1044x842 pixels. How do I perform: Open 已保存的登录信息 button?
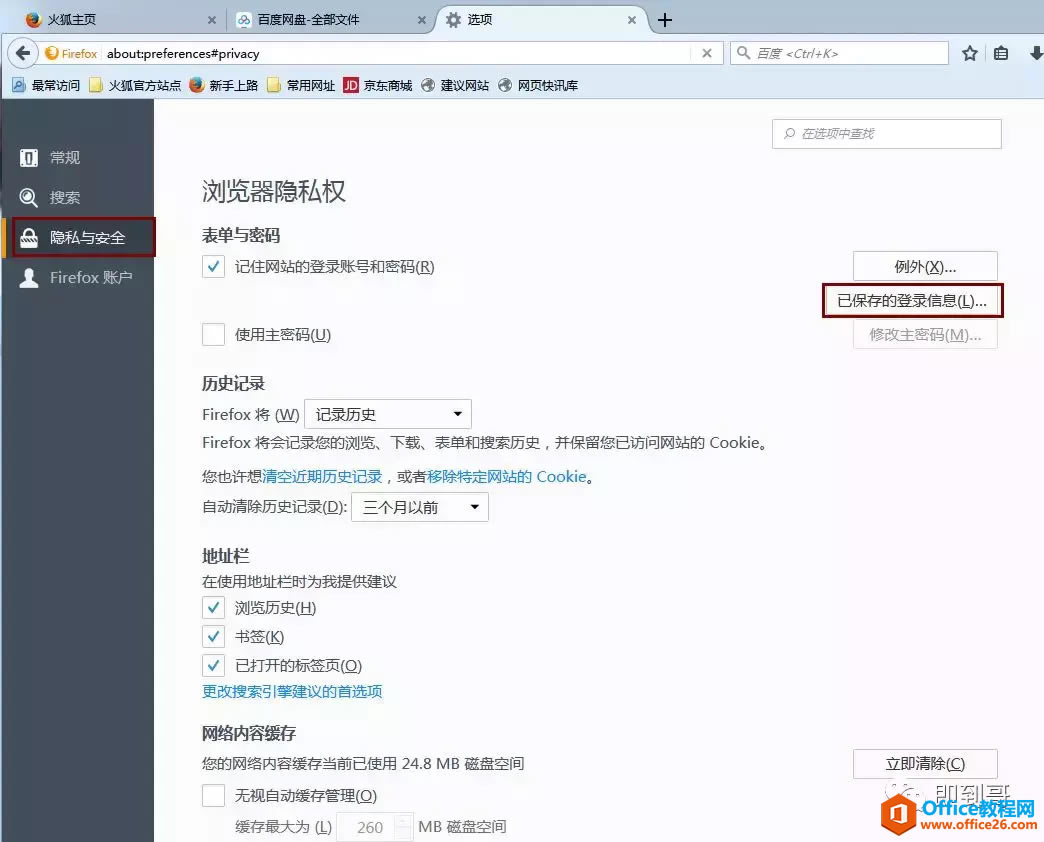click(912, 301)
